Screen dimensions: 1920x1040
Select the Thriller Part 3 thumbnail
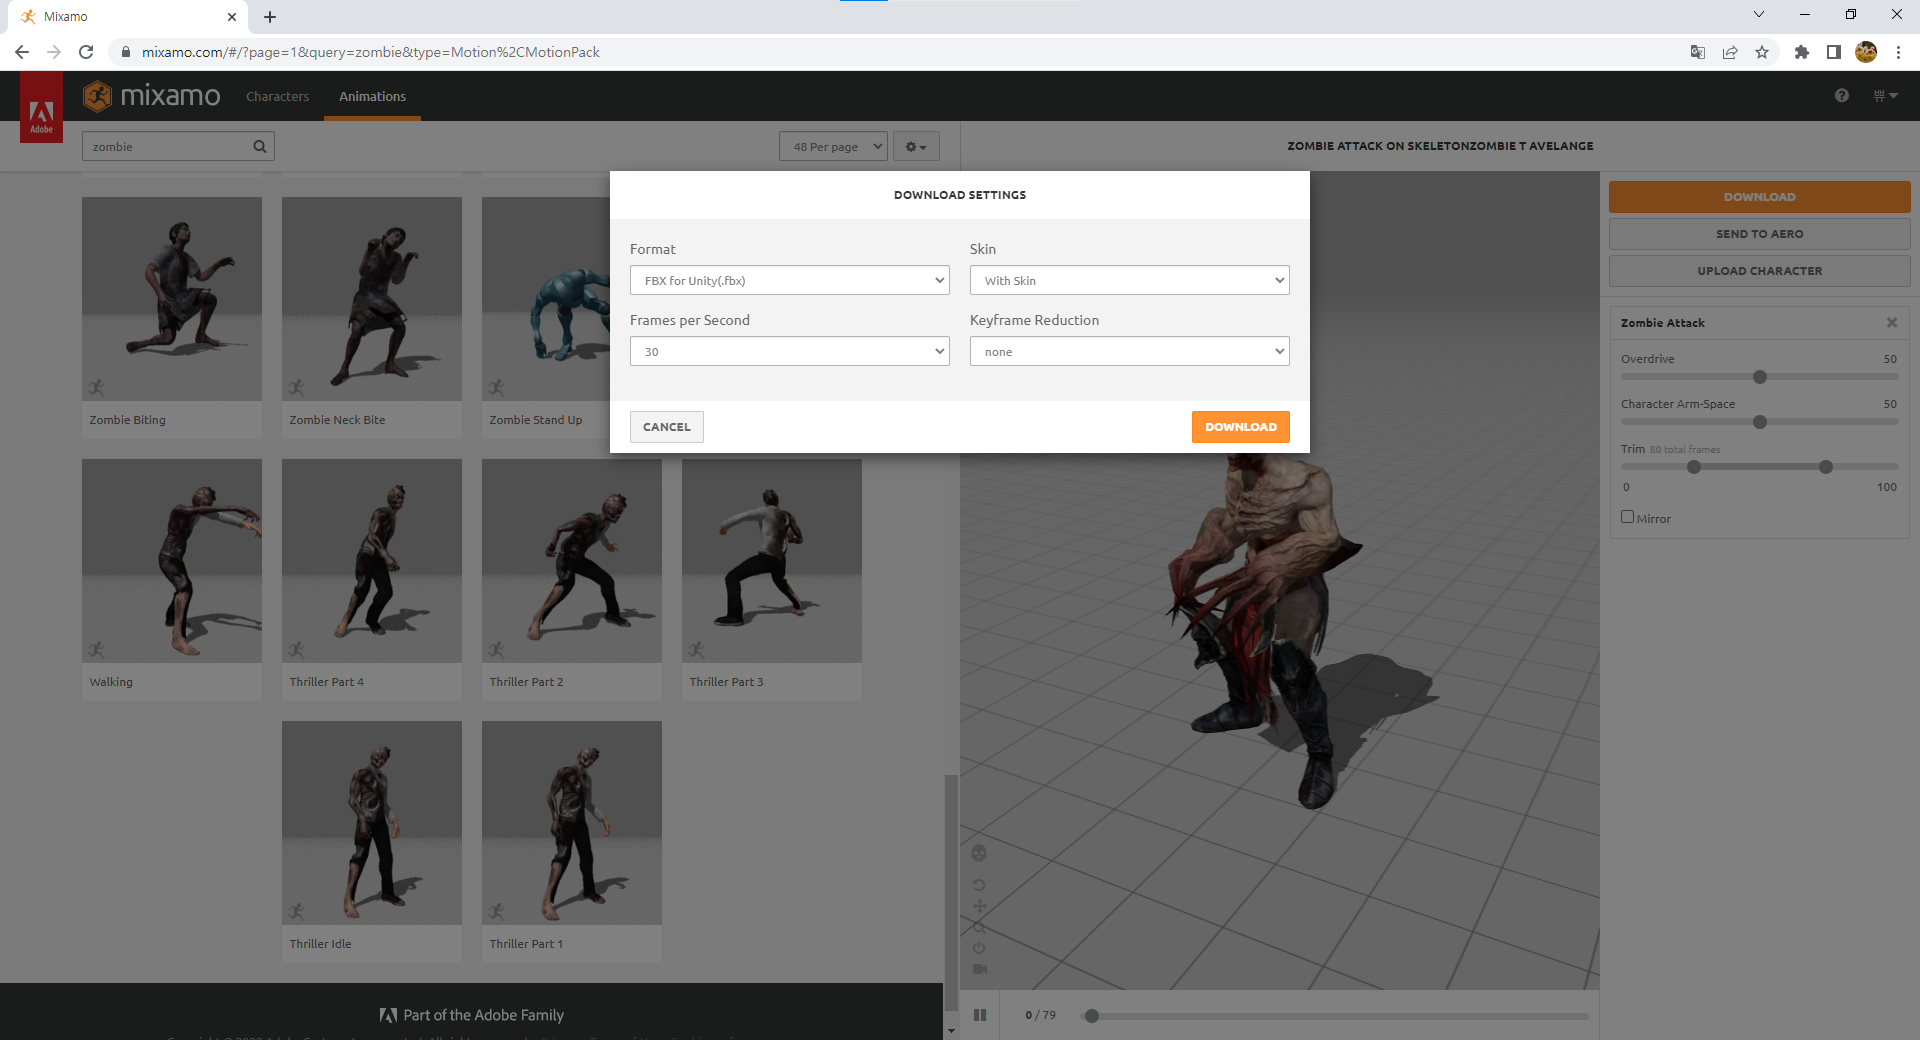pos(772,561)
